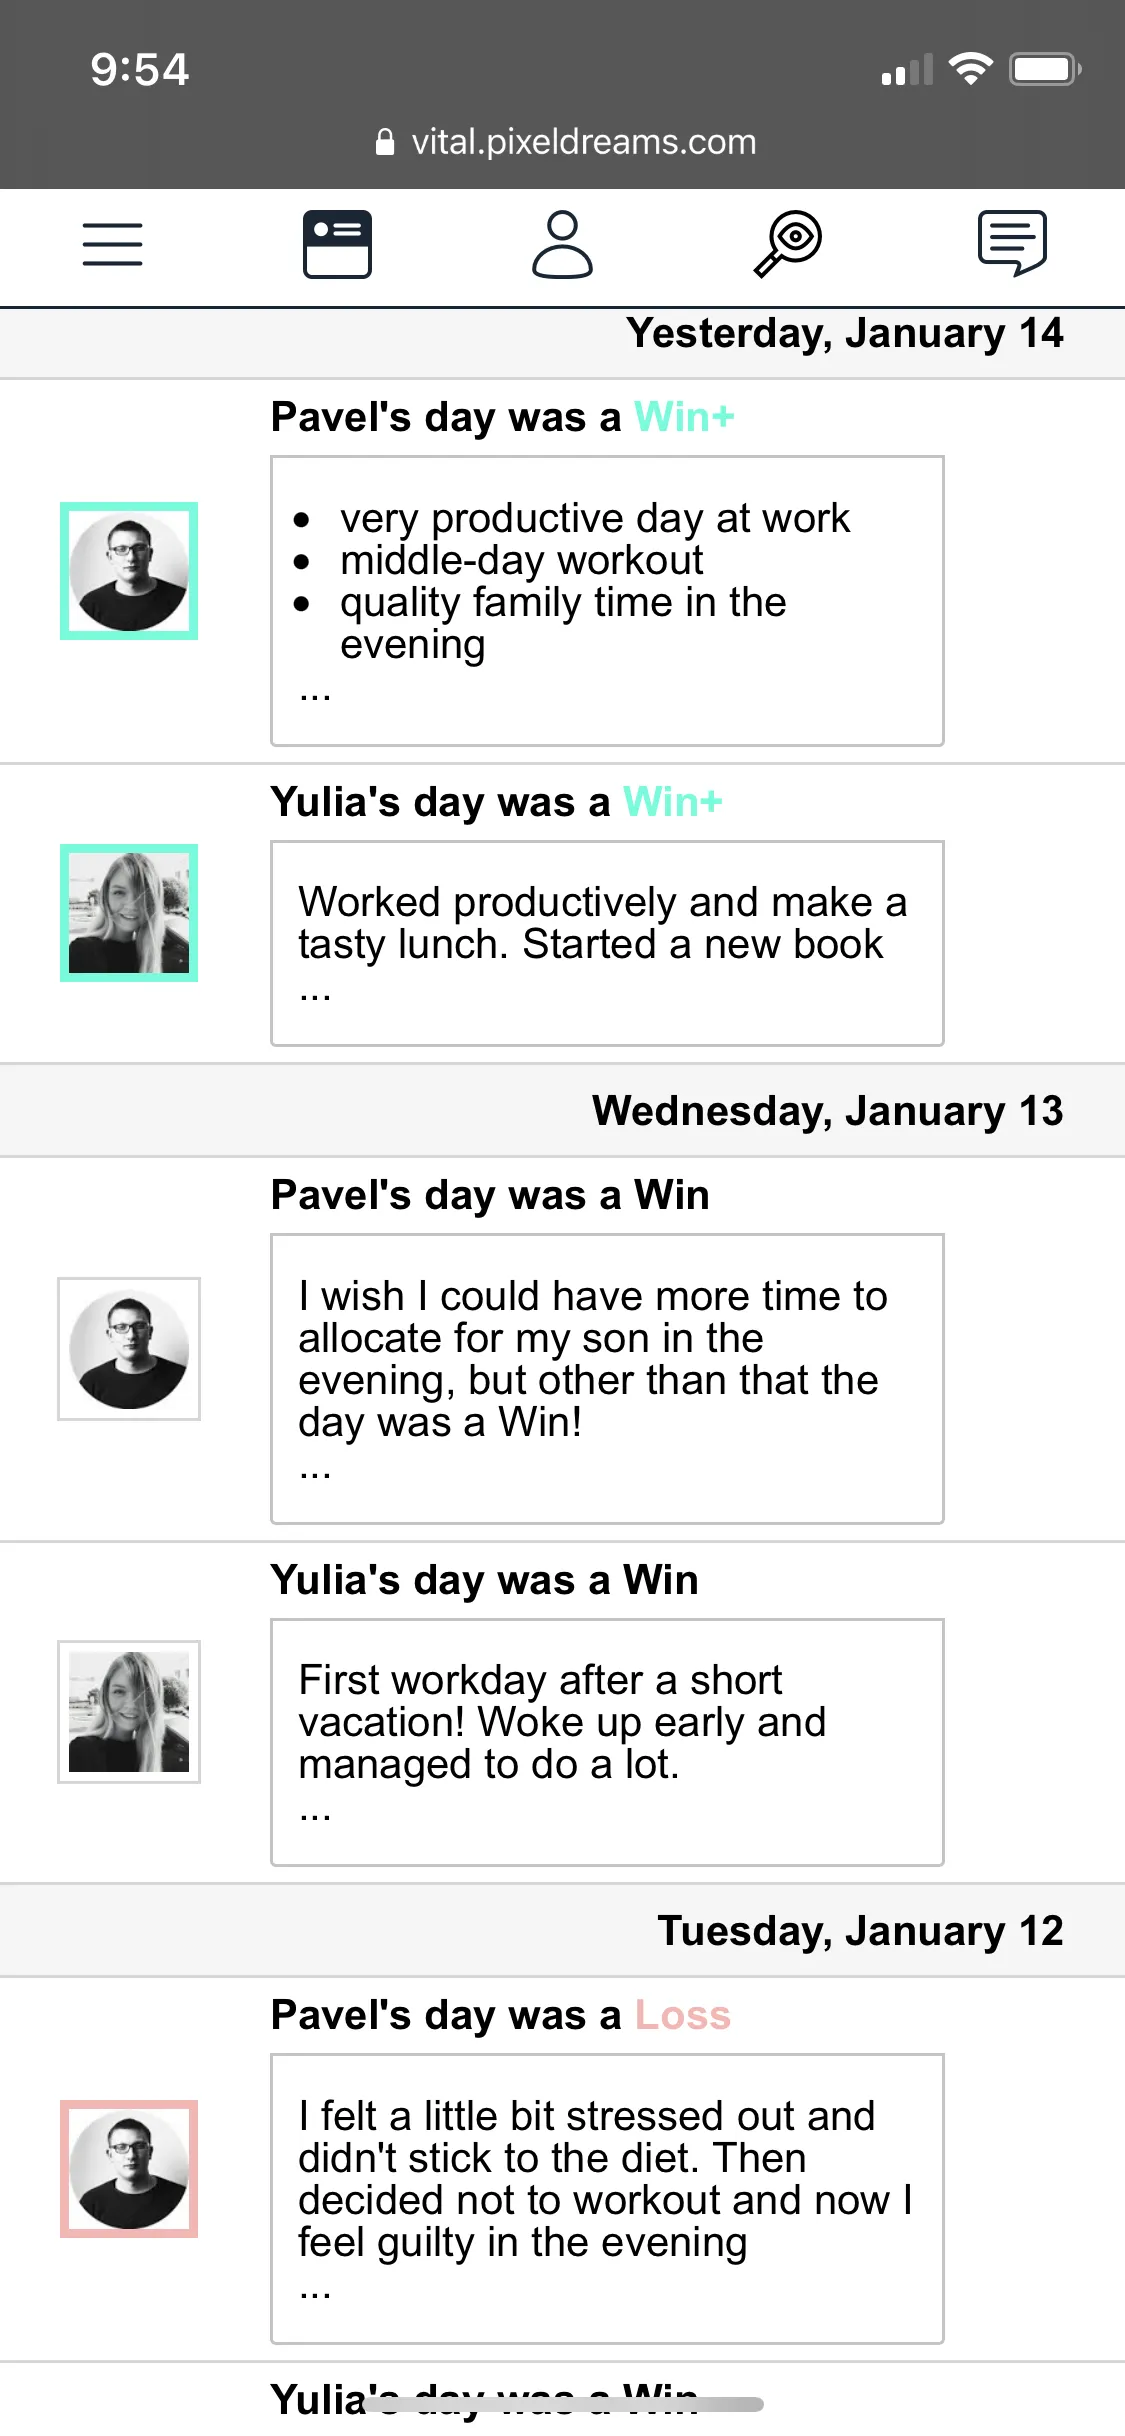The height and width of the screenshot is (2436, 1125).
Task: Tap the battery status icon
Action: pyautogui.click(x=1044, y=69)
